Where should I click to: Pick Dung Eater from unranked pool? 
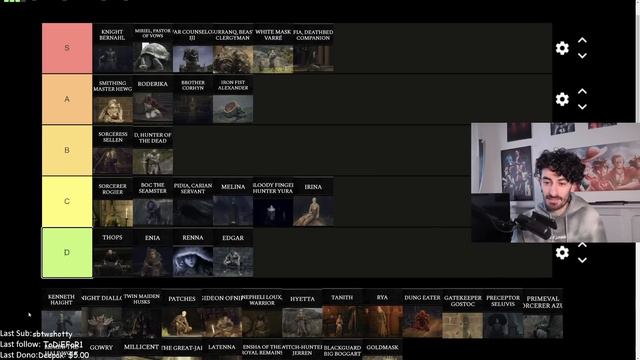422,313
